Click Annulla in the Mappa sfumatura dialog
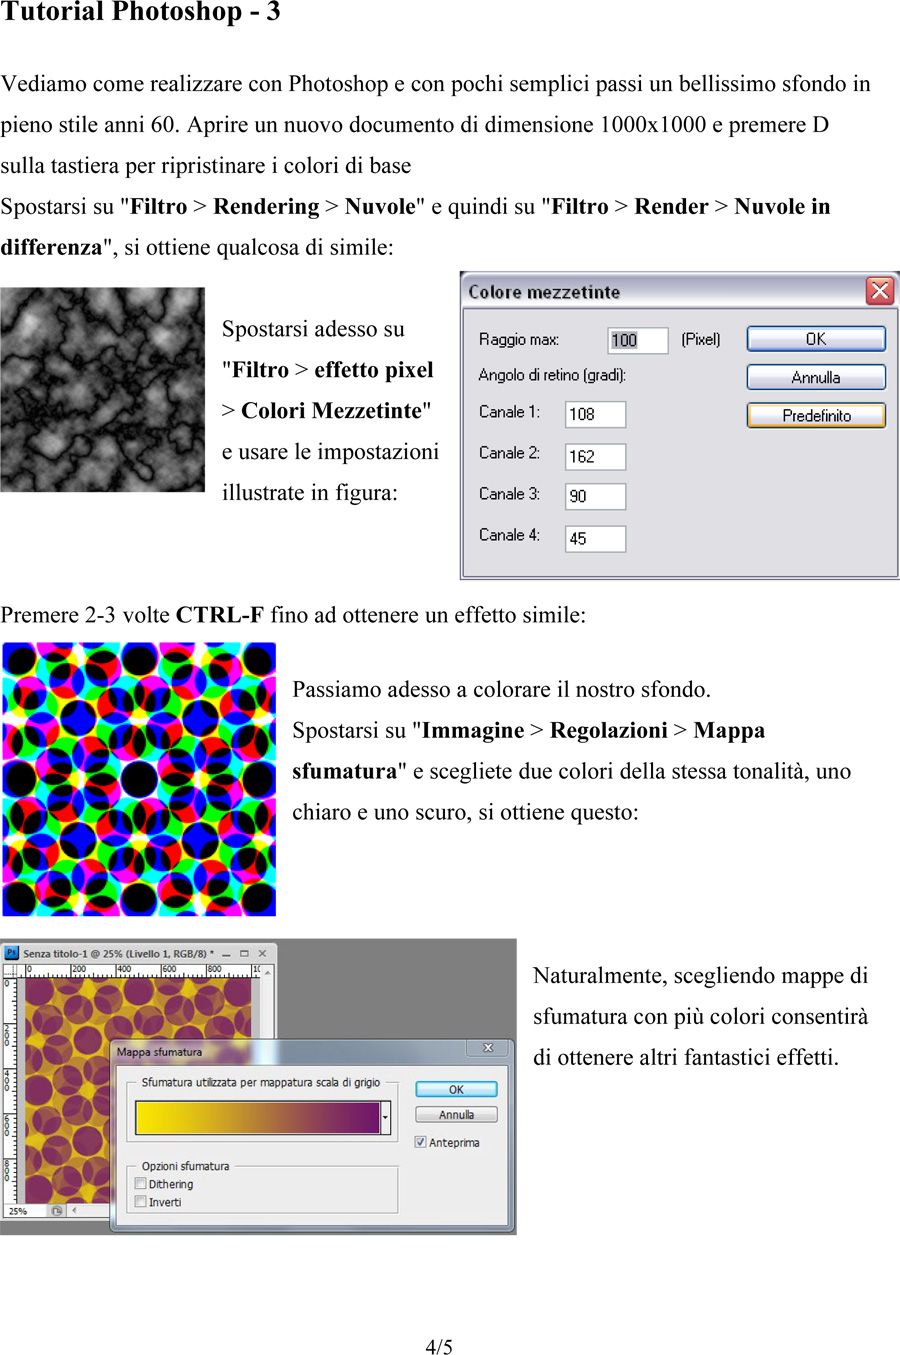Viewport: 900px width, 1355px height. coord(456,1115)
